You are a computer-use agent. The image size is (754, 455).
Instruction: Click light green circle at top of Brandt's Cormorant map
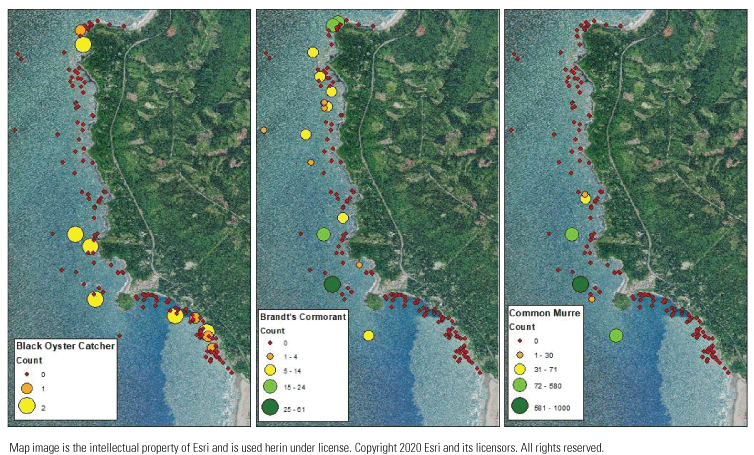click(335, 23)
